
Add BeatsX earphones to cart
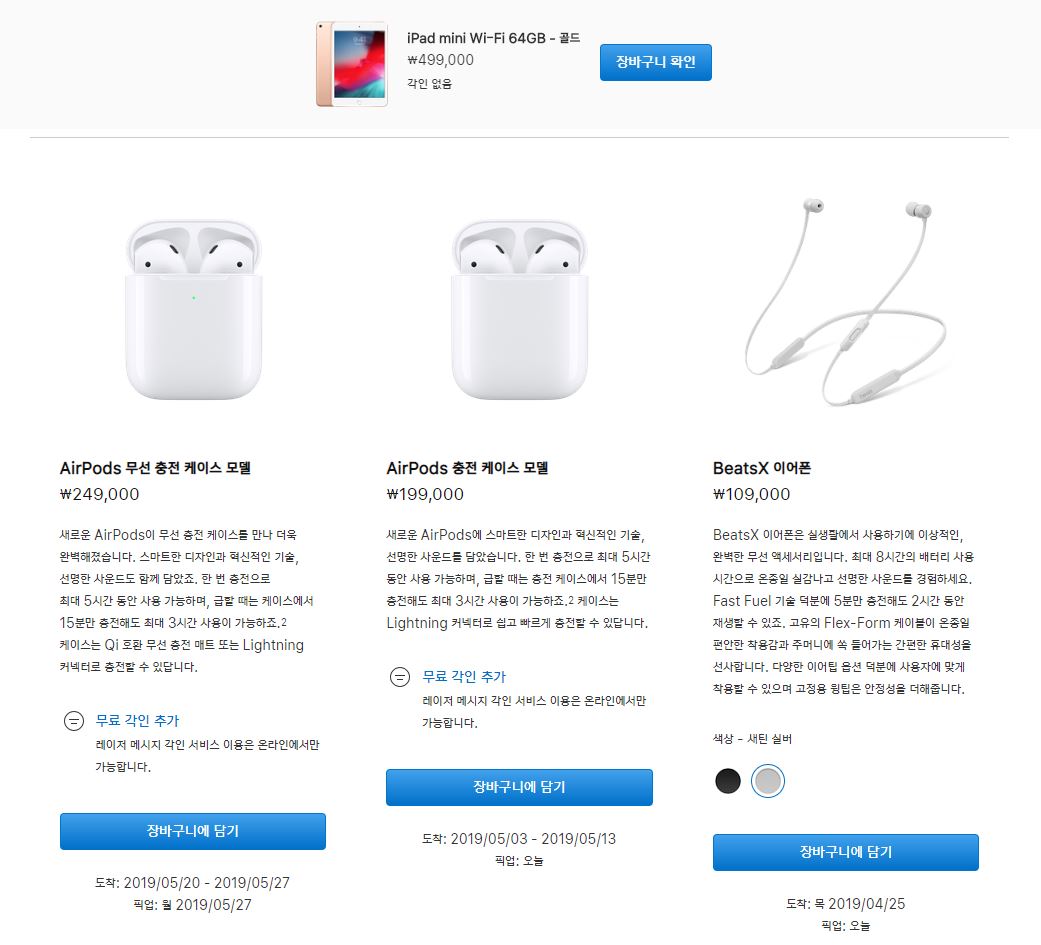(x=845, y=852)
